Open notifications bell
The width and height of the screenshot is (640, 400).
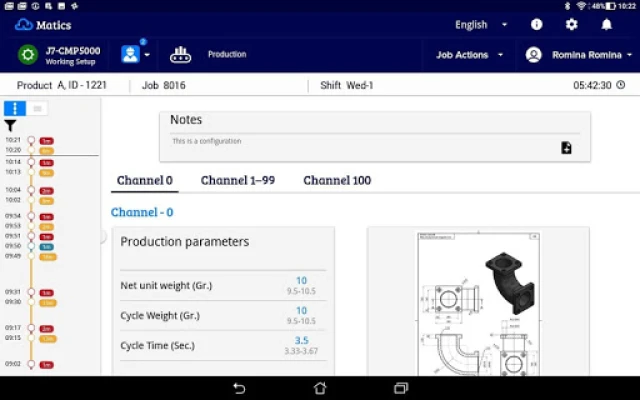[606, 24]
